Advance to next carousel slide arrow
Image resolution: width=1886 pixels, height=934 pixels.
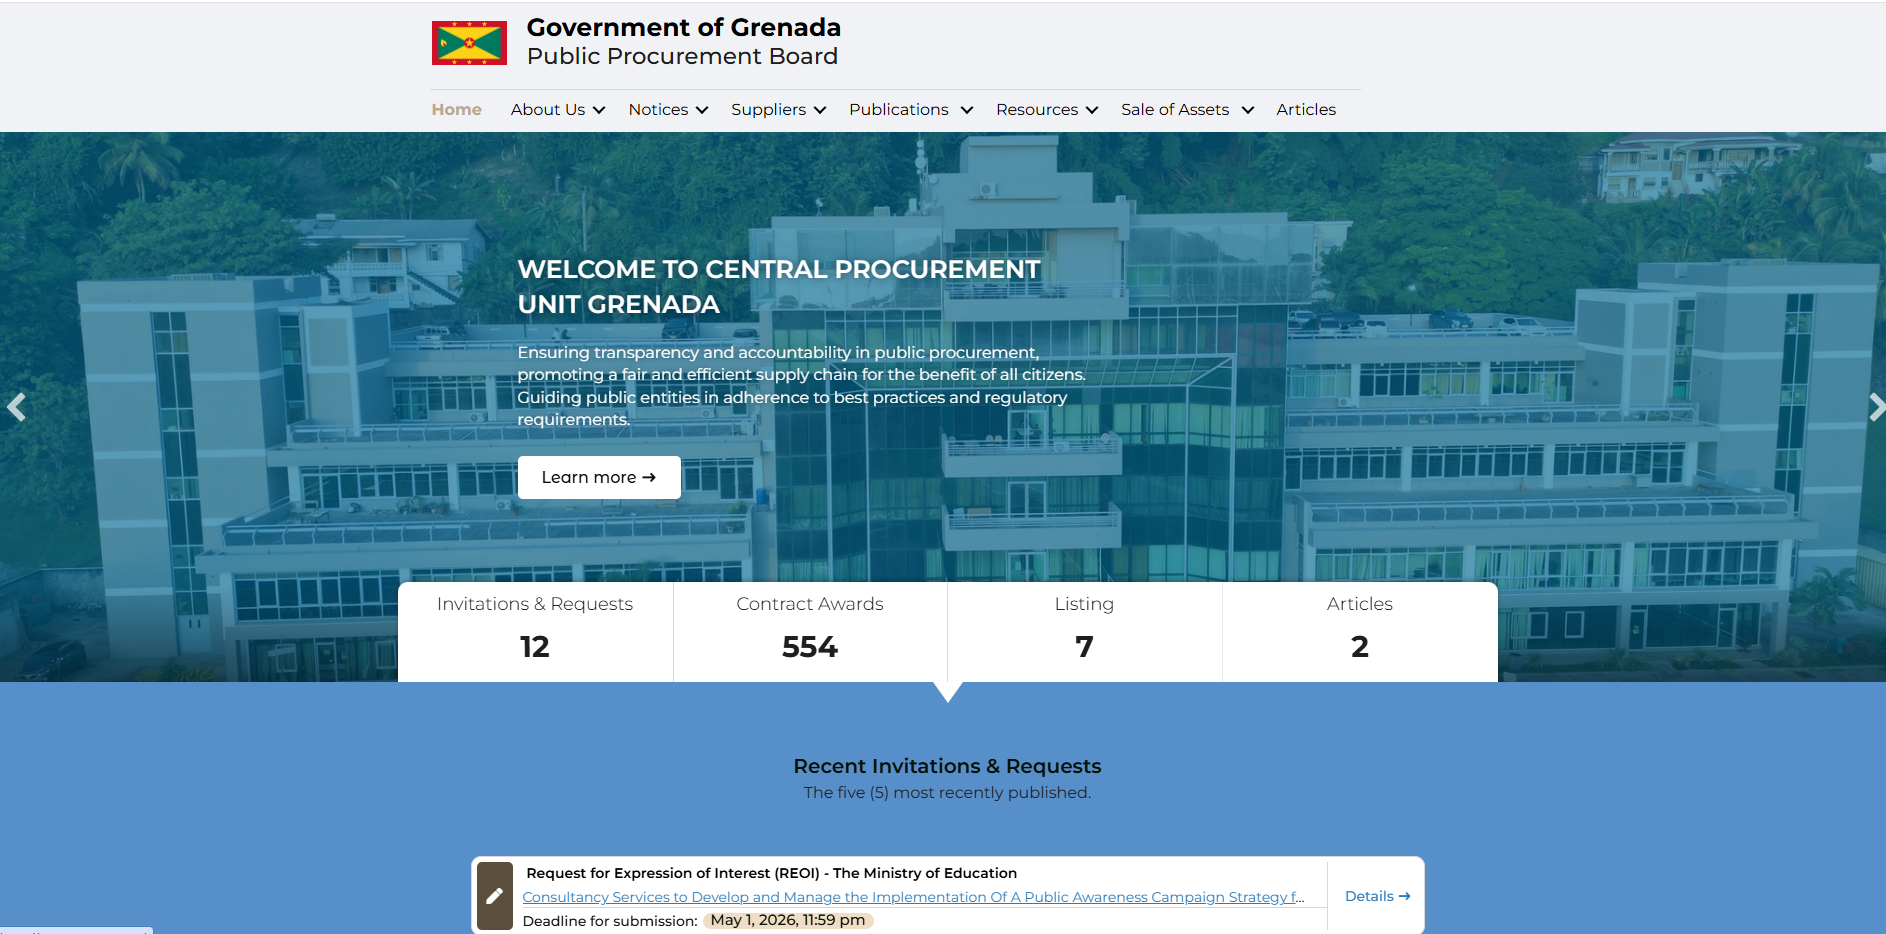click(x=1875, y=407)
